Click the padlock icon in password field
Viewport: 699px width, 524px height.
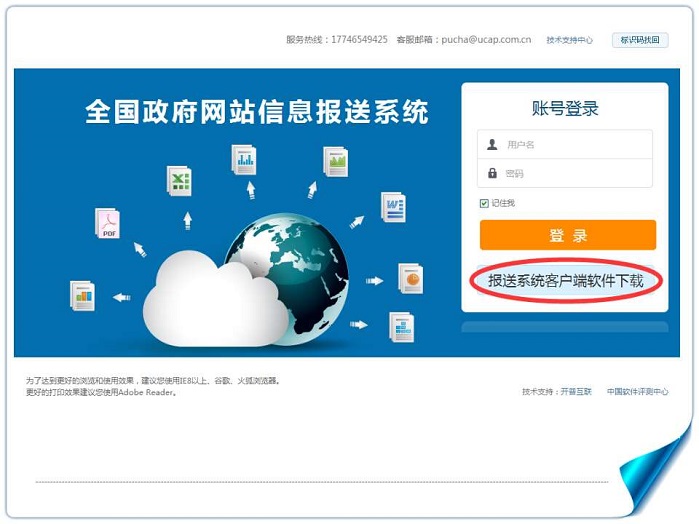click(492, 173)
